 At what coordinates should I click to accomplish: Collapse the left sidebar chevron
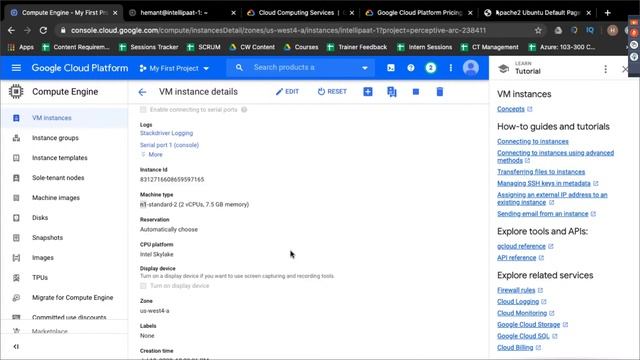point(16,347)
